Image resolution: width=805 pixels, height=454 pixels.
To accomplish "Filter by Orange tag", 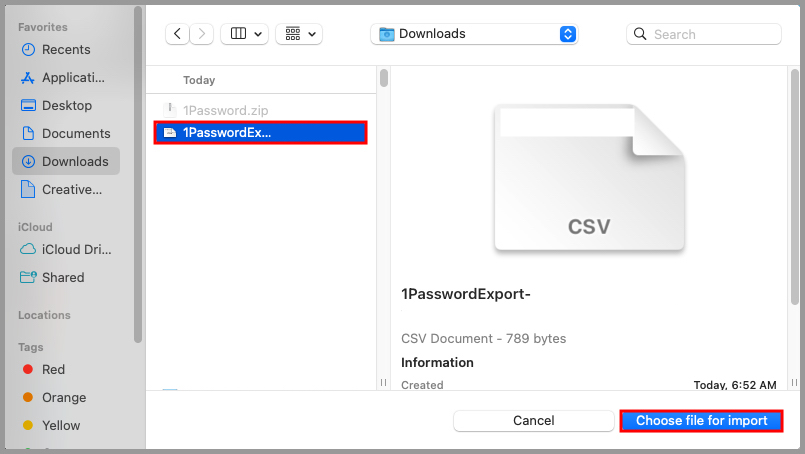I will pyautogui.click(x=63, y=397).
